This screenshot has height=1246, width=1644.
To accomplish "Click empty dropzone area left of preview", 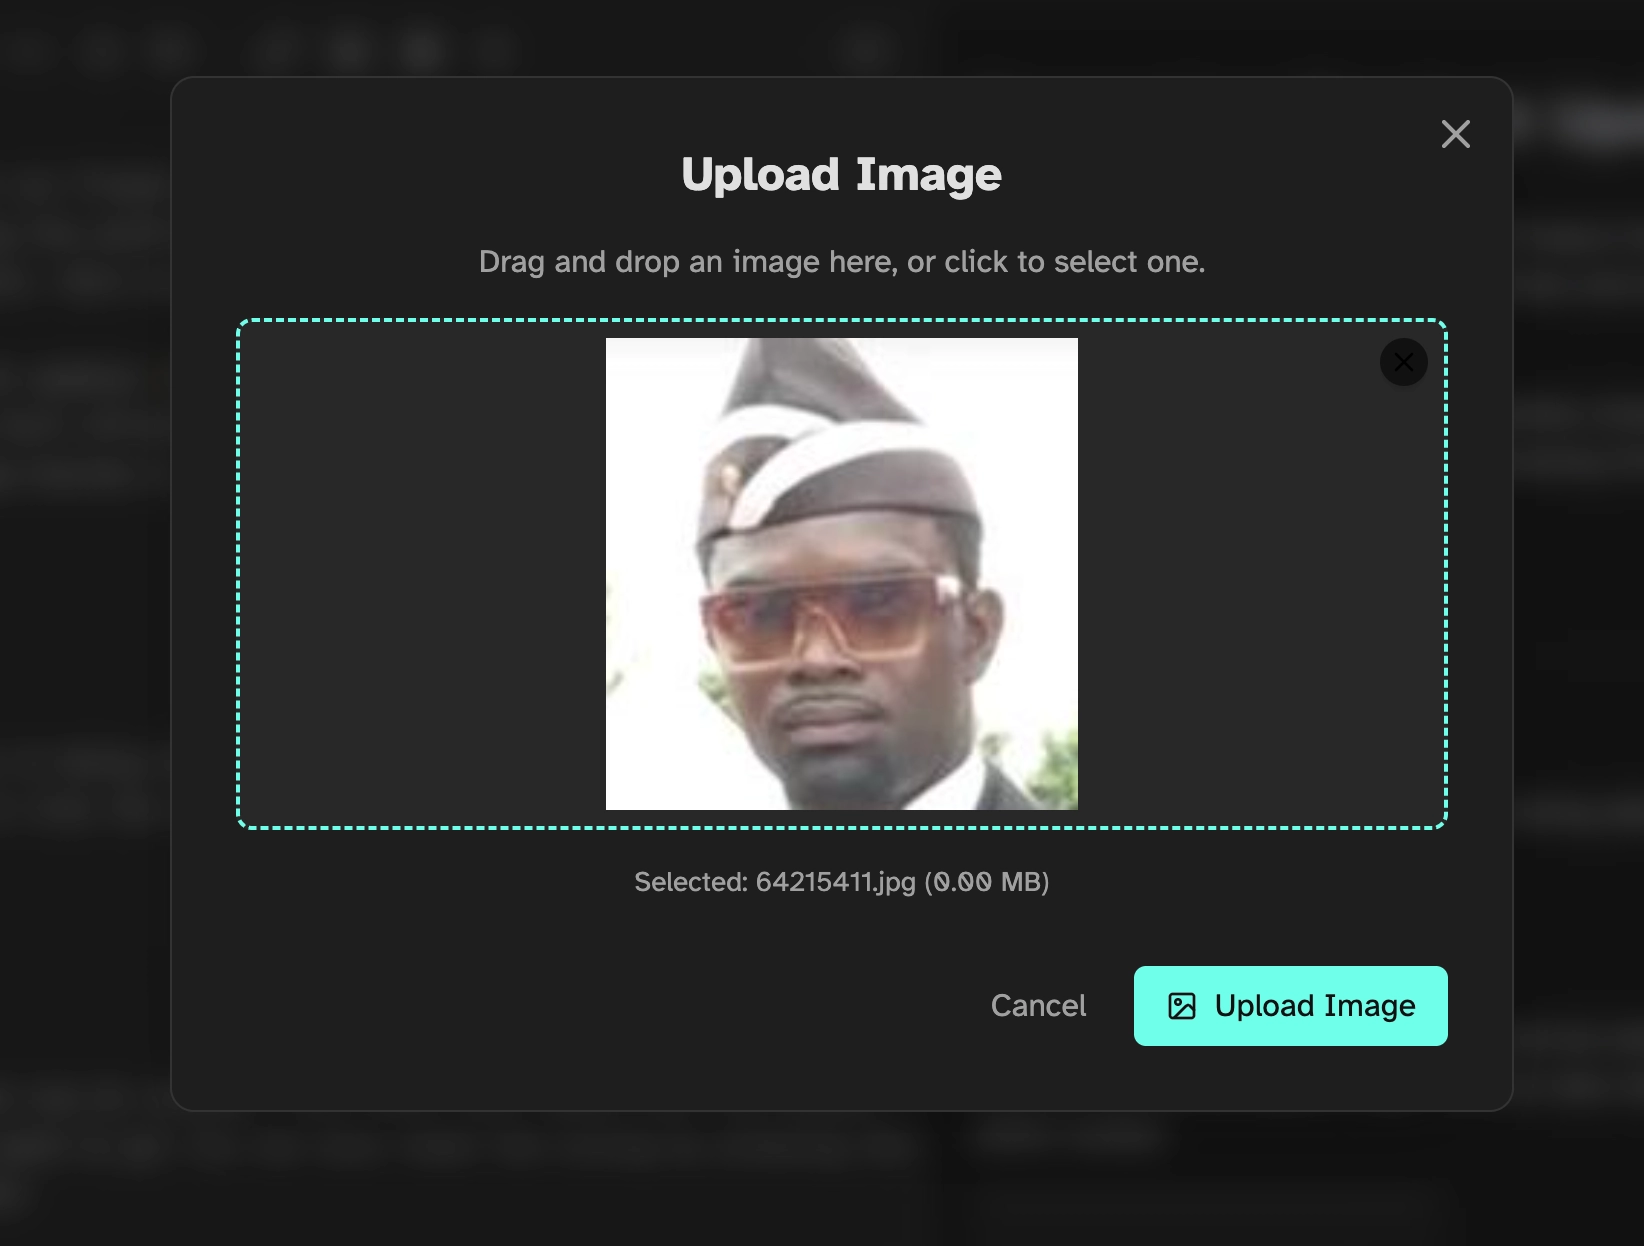I will (x=420, y=574).
